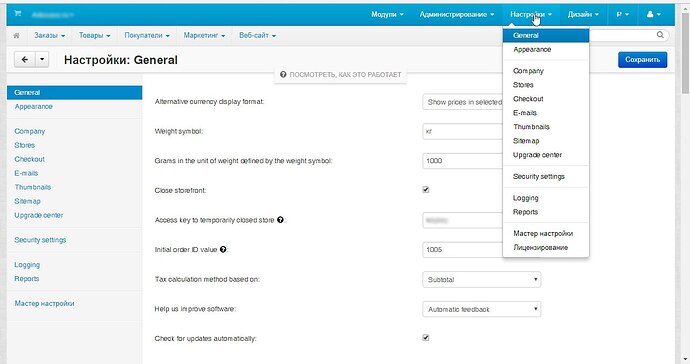690x364 pixels.
Task: Open Reports in left sidebar
Action: tap(26, 279)
